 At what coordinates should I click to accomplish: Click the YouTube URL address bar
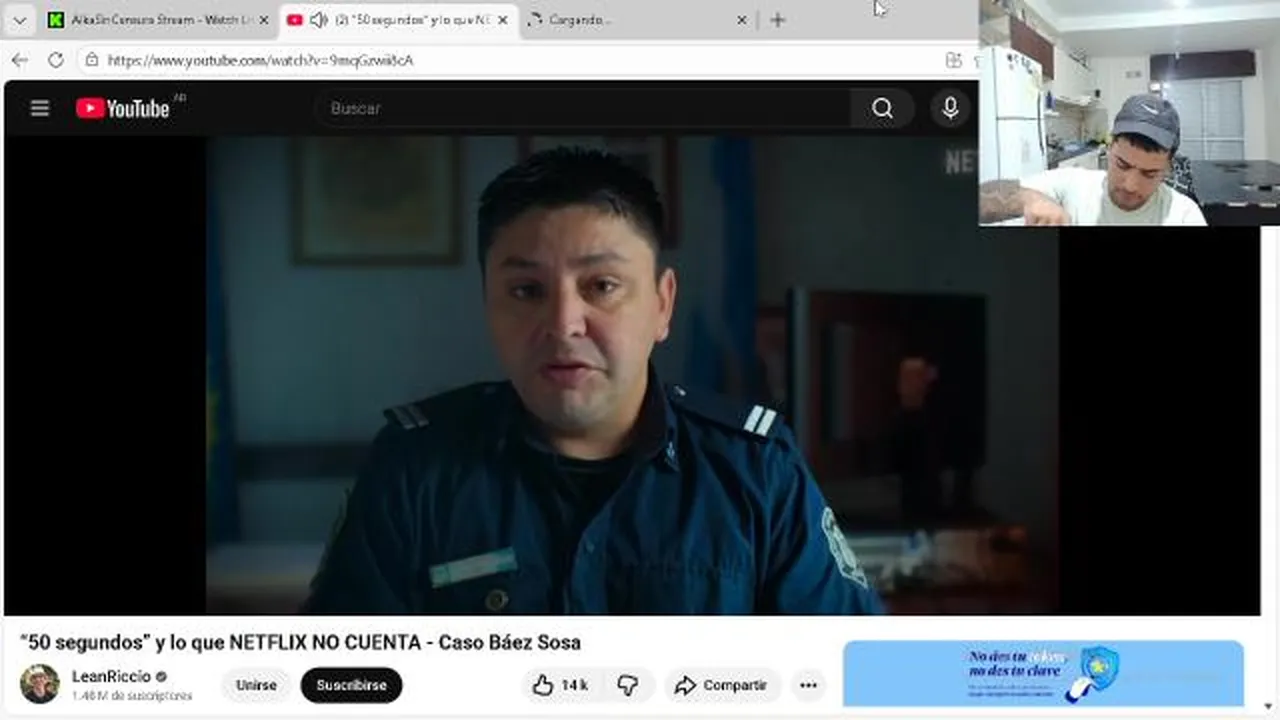click(260, 60)
